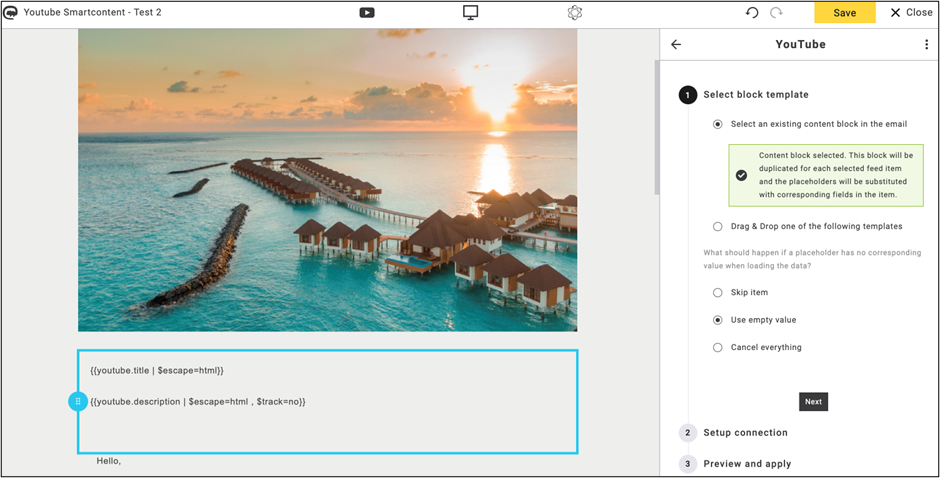Choose Drag & Drop templates radio option
The width and height of the screenshot is (940, 478).
(718, 226)
